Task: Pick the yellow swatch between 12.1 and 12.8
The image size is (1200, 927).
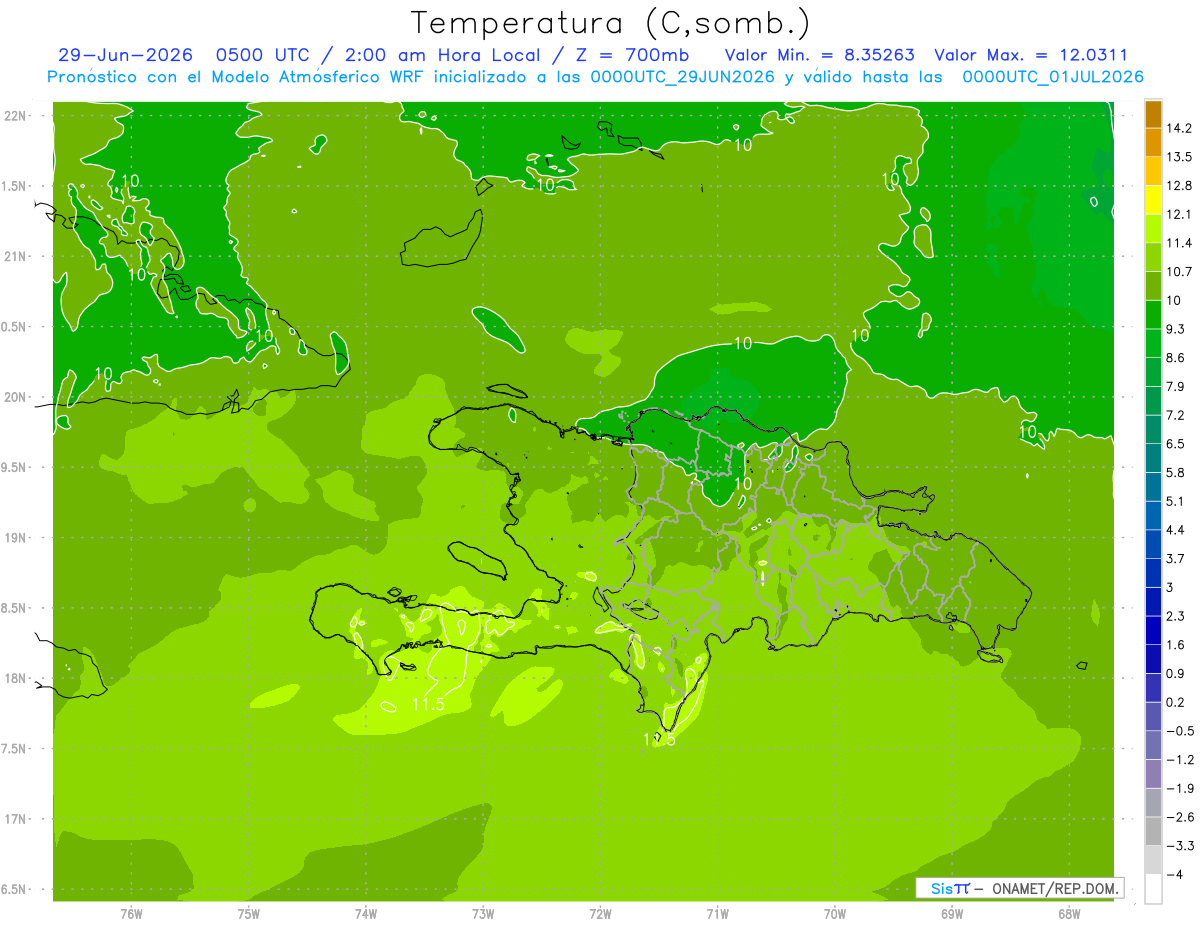Action: coord(1153,201)
